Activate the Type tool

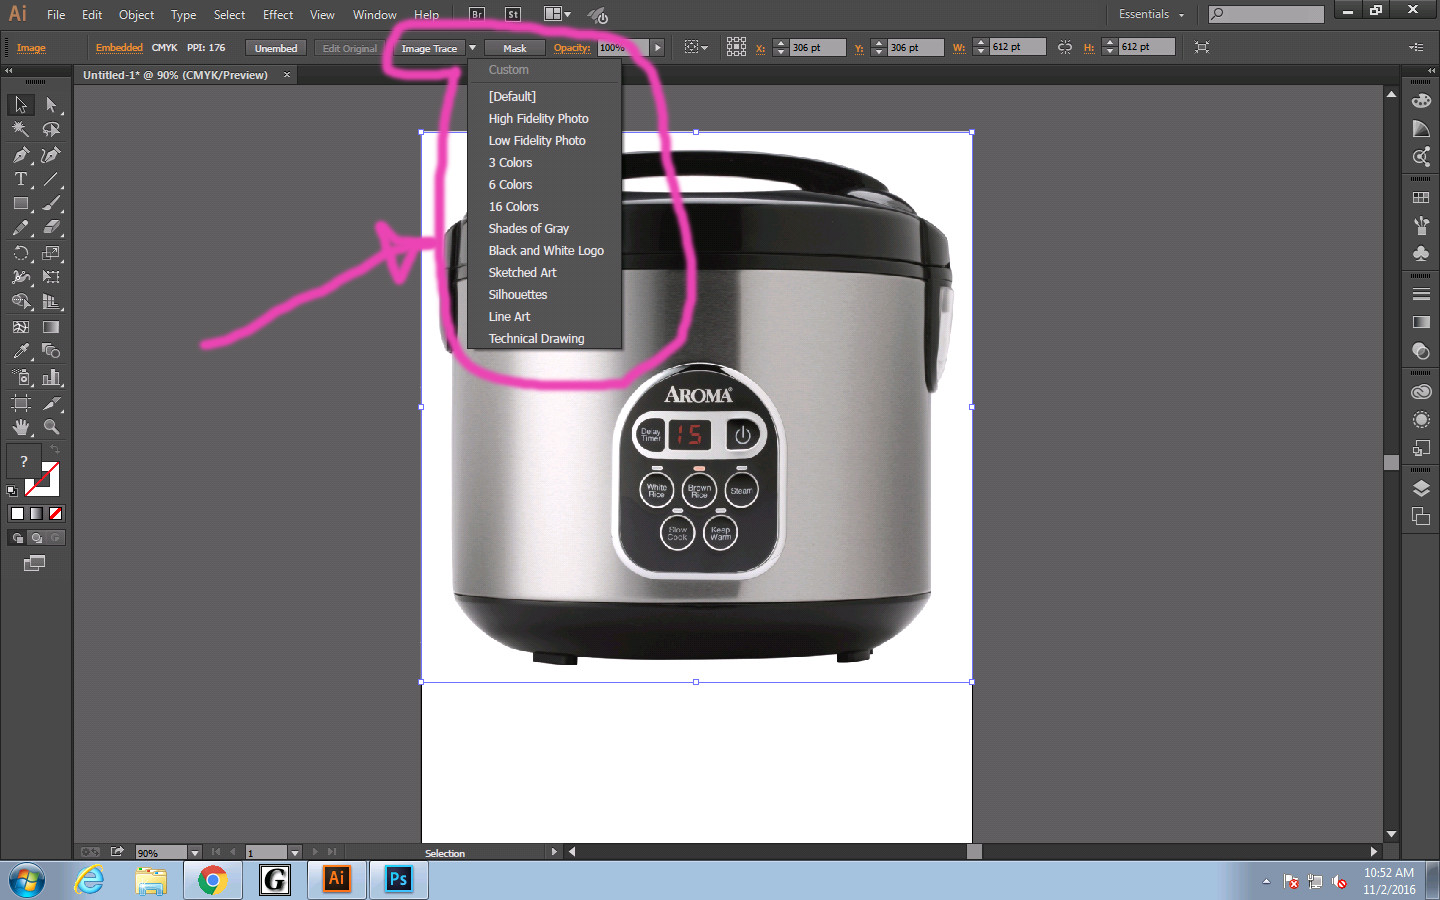(x=21, y=179)
